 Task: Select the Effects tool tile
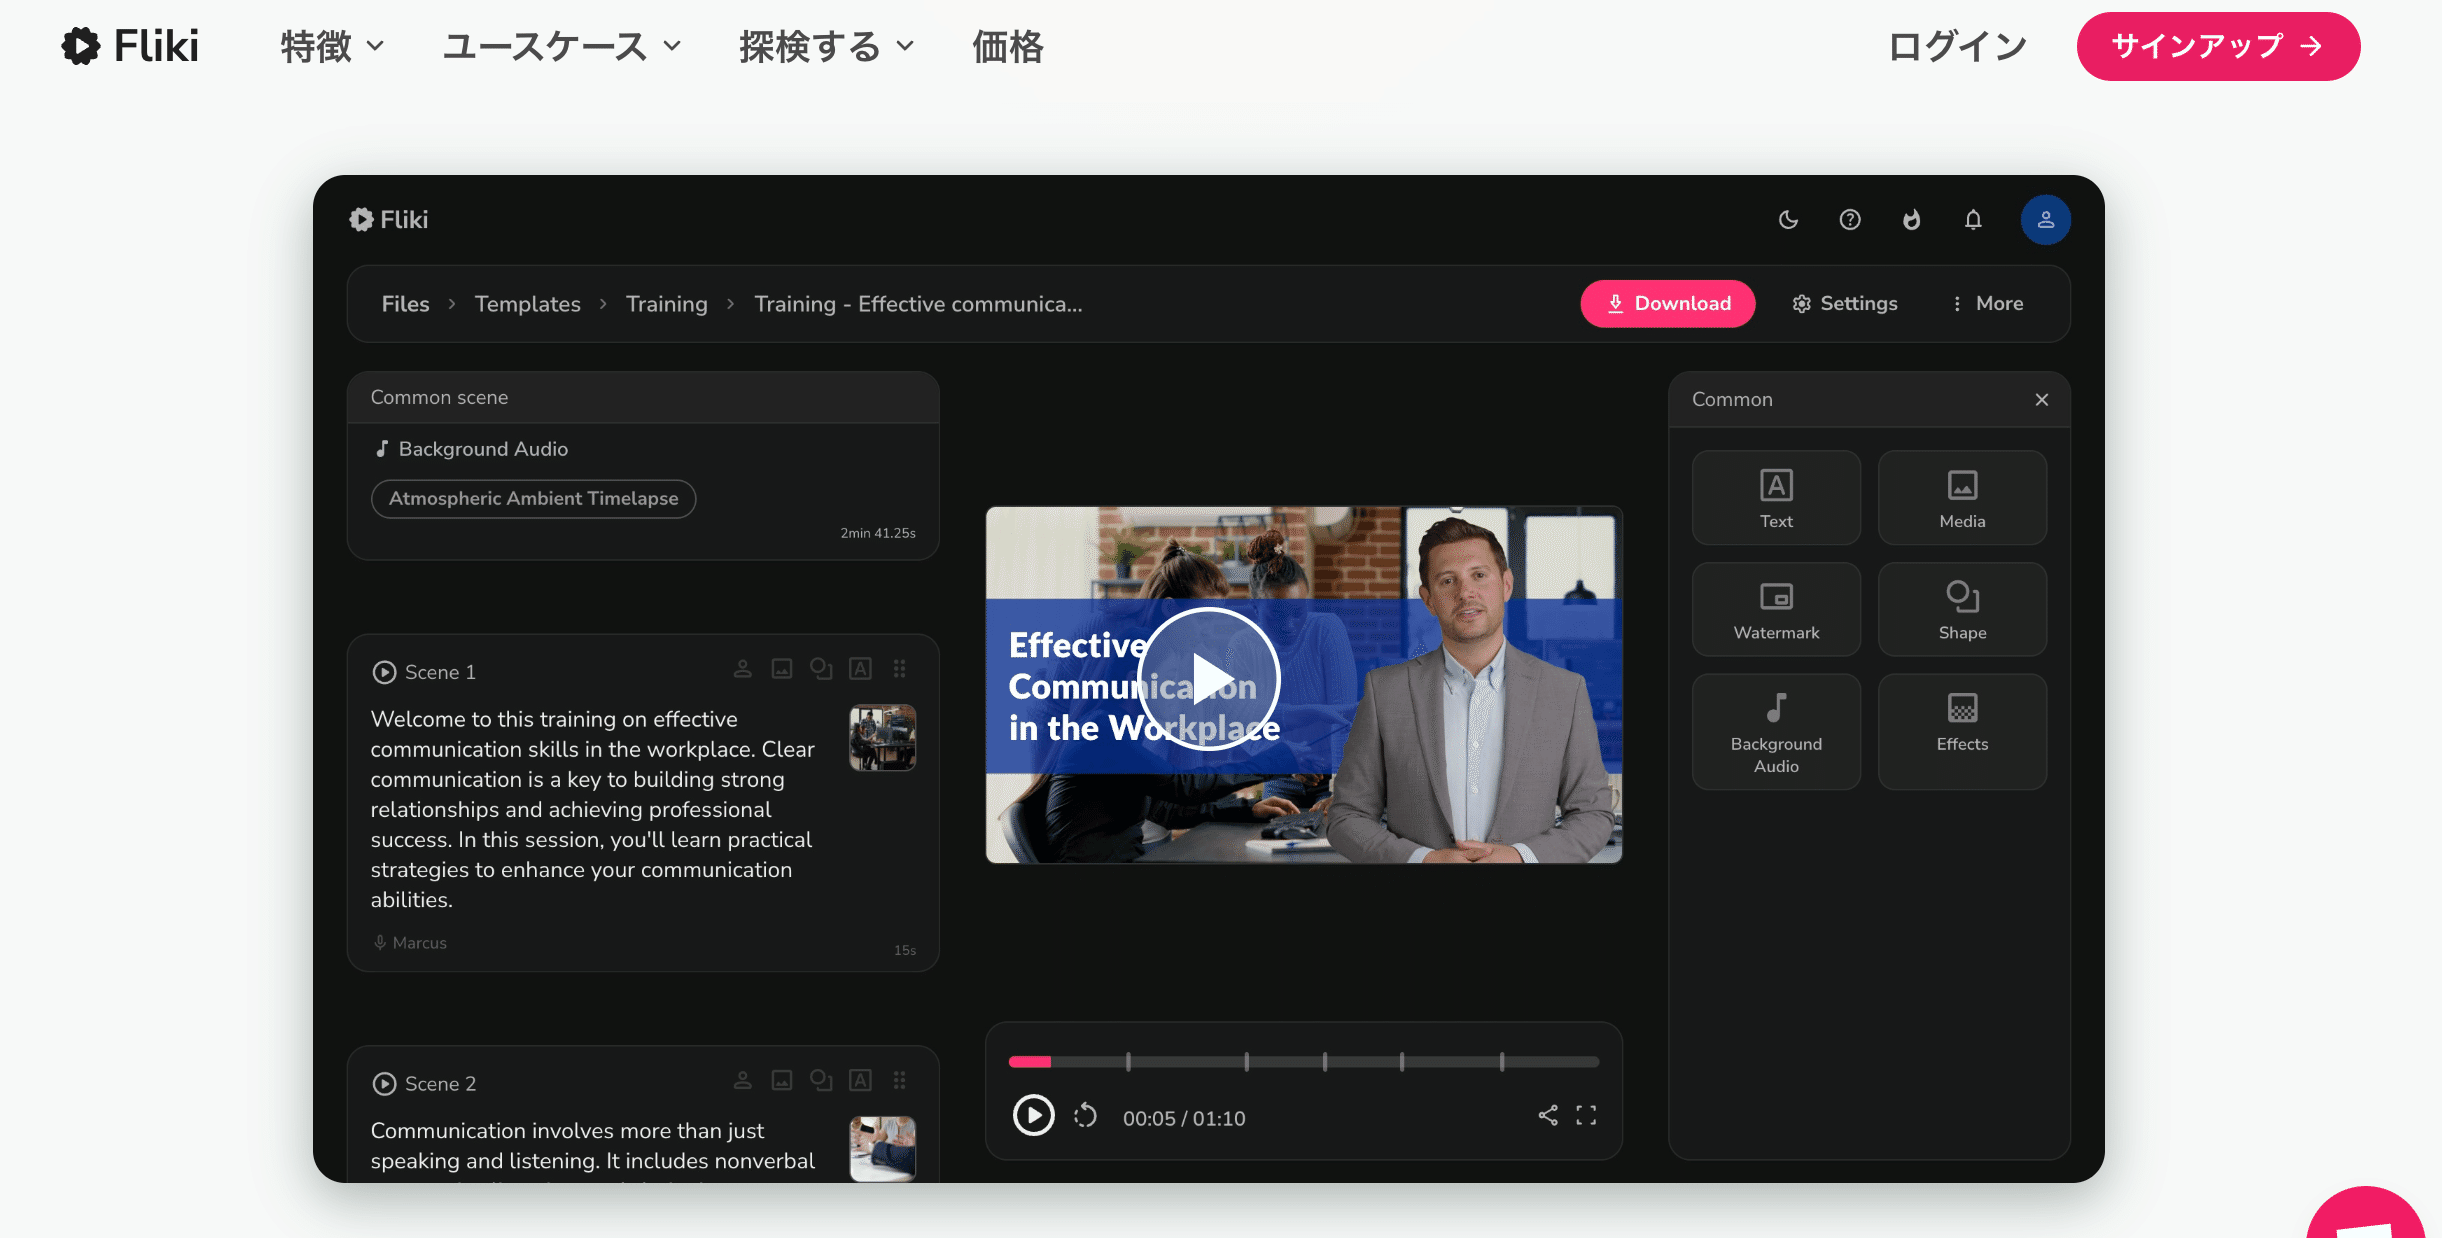1962,732
